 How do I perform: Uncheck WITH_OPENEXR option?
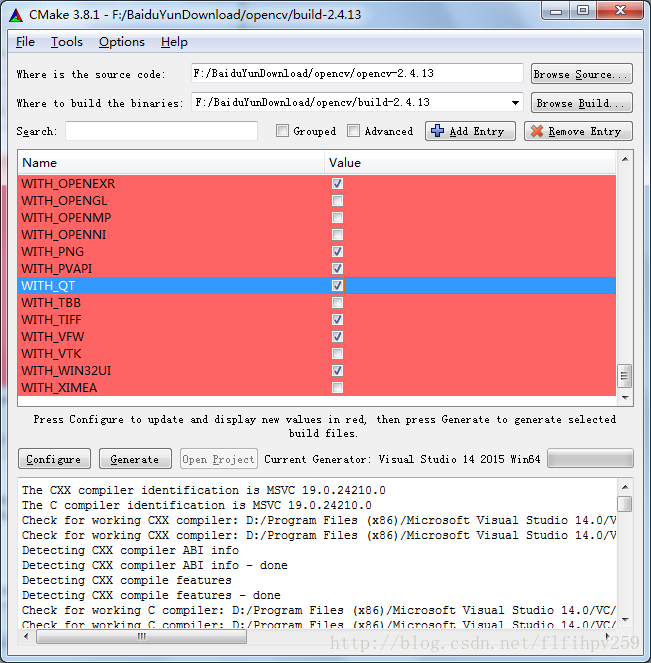point(337,184)
